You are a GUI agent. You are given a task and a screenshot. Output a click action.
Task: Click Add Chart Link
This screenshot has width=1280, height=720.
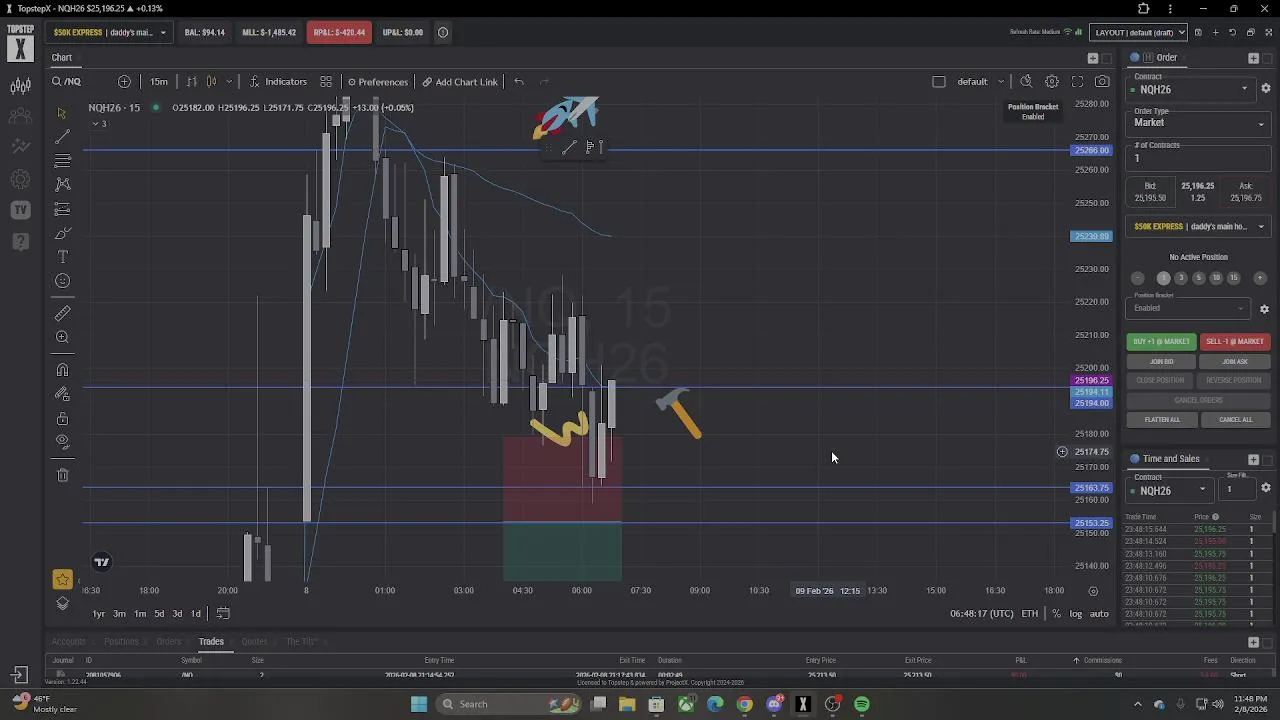pyautogui.click(x=460, y=82)
